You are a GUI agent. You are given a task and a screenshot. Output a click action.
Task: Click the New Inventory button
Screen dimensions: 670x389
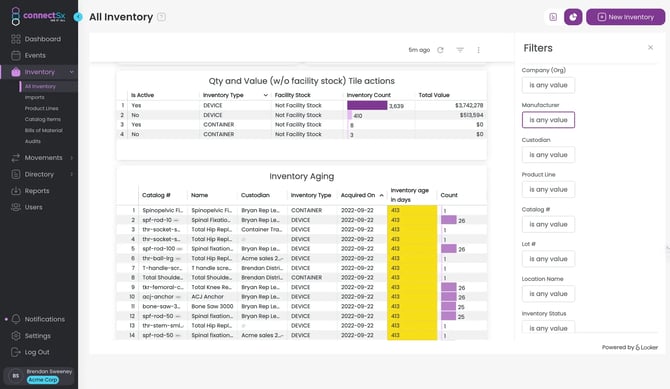[626, 17]
